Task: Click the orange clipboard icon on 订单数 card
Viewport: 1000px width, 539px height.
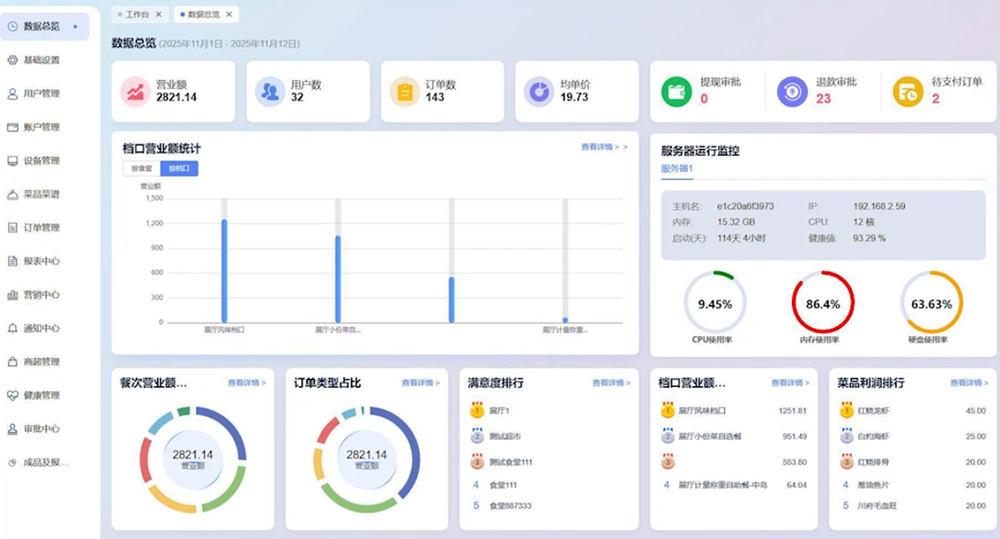Action: click(404, 91)
